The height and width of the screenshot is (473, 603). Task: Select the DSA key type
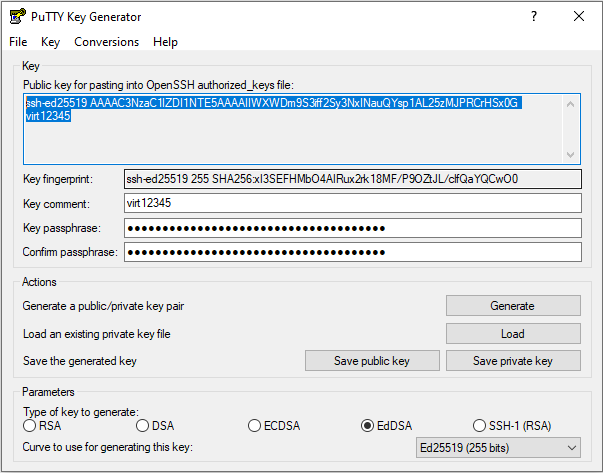pos(143,426)
